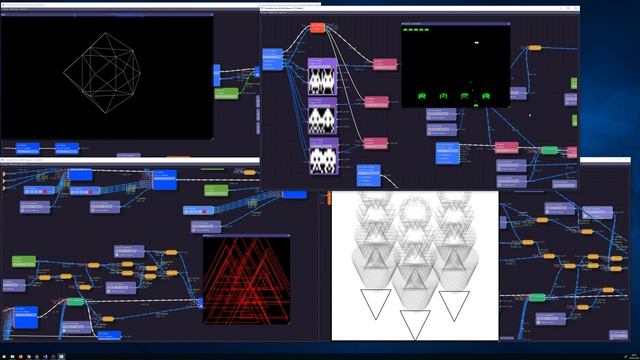Open the system tray clock
The height and width of the screenshot is (360, 640).
[x=634, y=356]
